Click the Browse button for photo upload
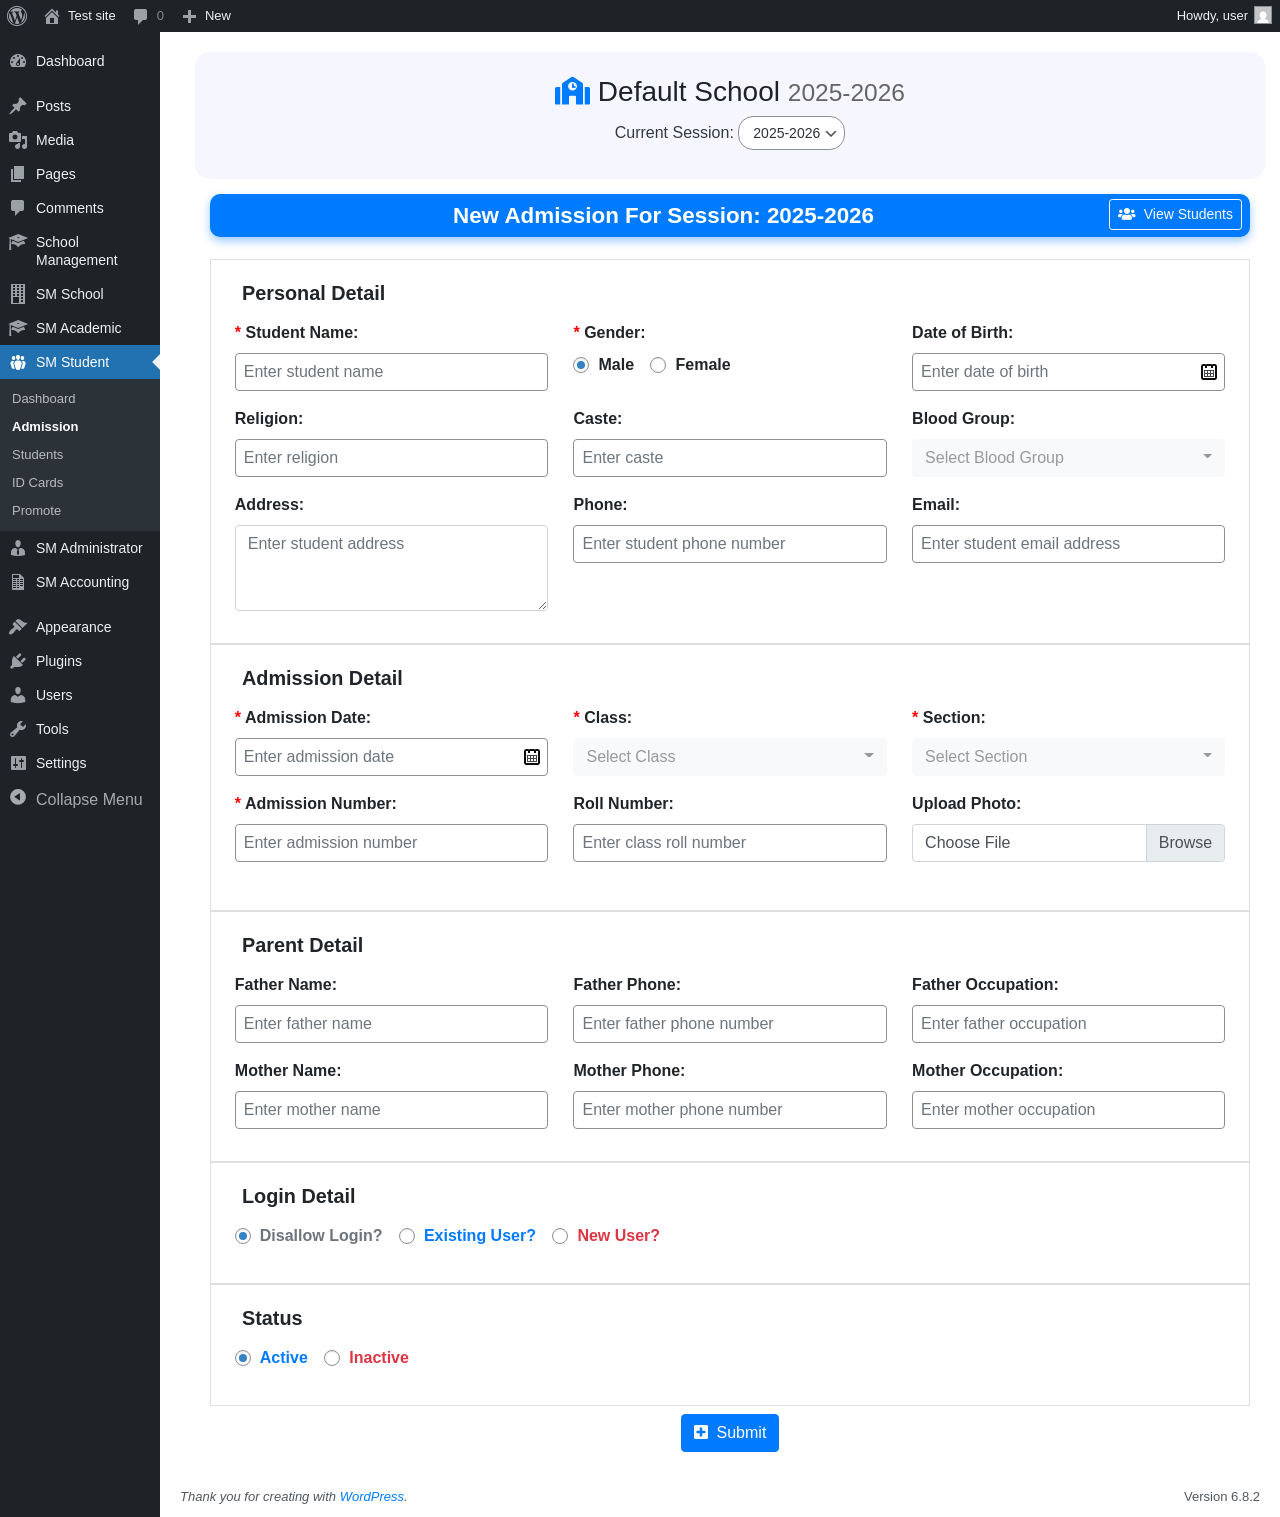This screenshot has height=1517, width=1280. click(1185, 843)
